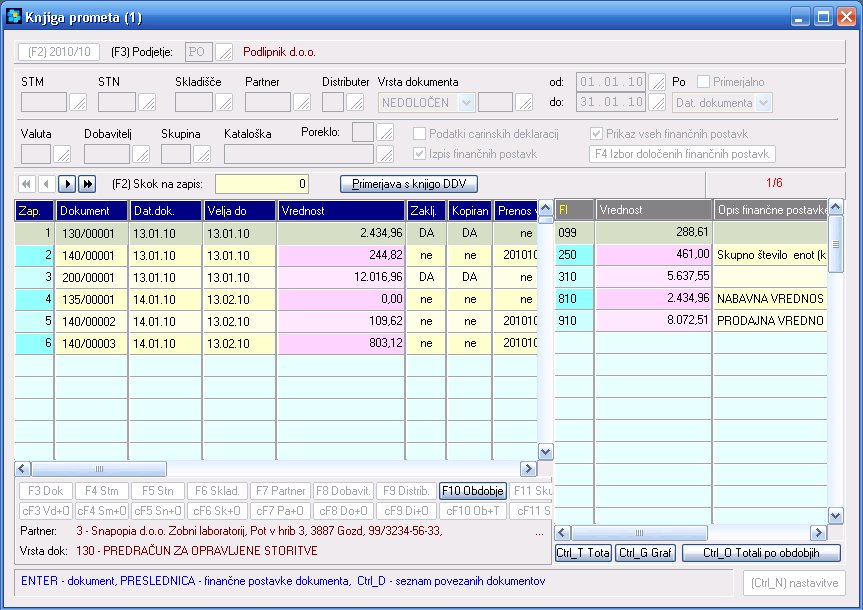Click Primerjava s knjigo DDV button
863x610 pixels.
click(x=409, y=184)
